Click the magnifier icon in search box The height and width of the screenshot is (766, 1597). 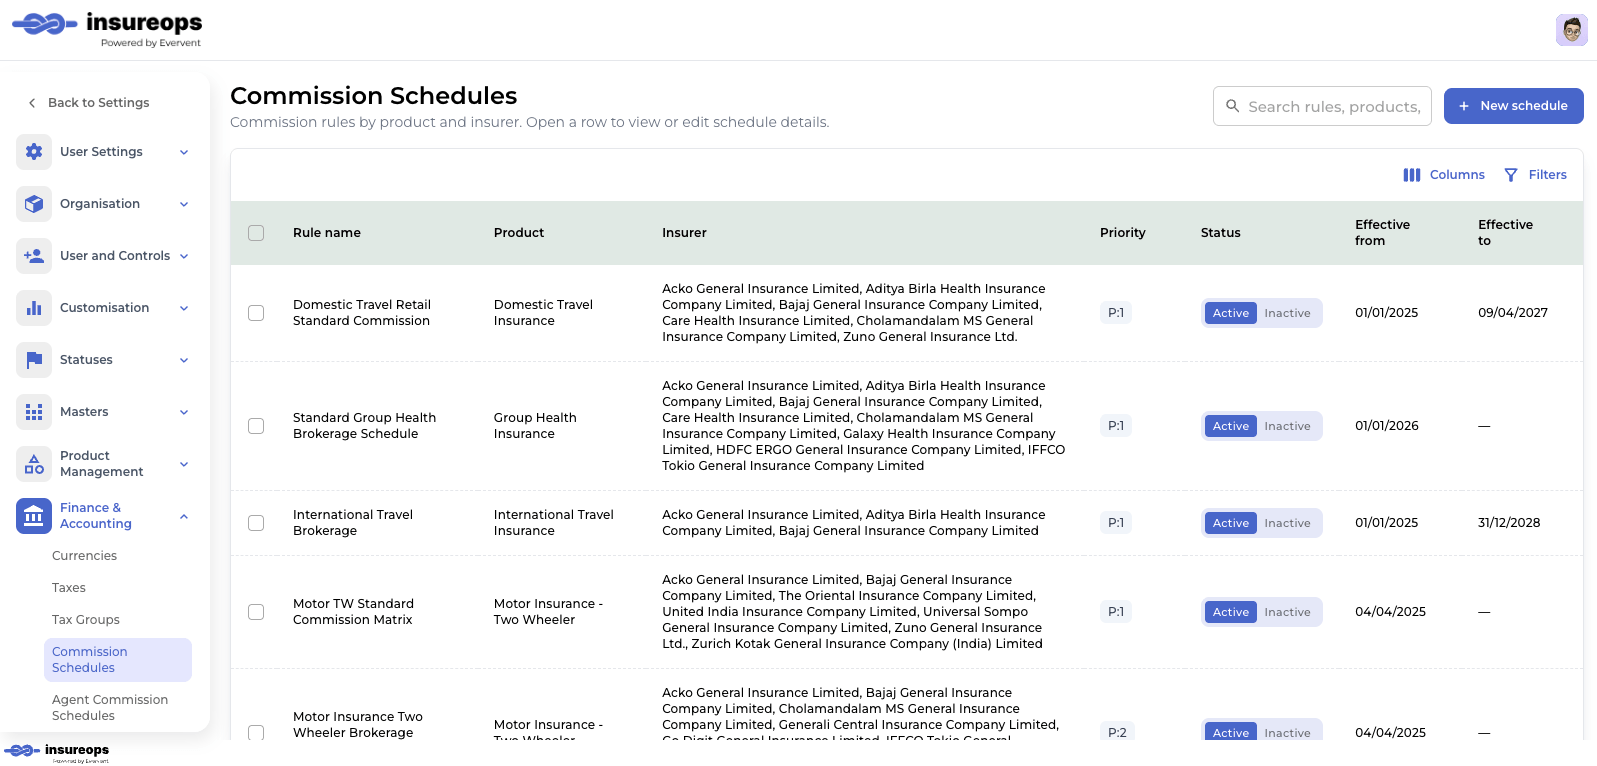click(x=1232, y=106)
